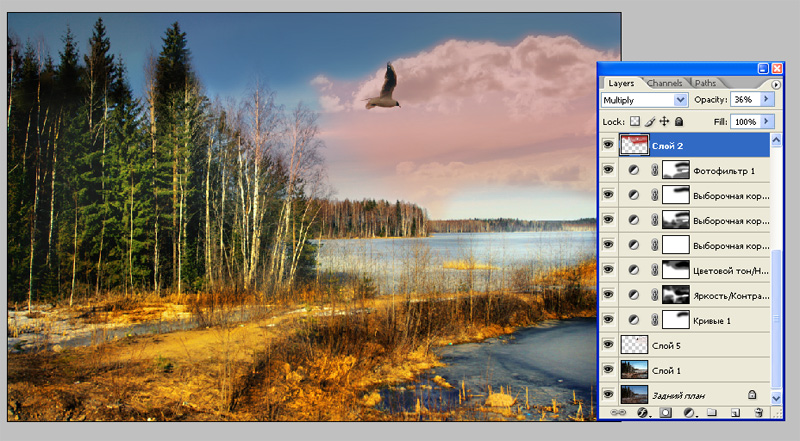This screenshot has width=800, height=441.
Task: Click the padlock on Задний план layer
Action: (752, 395)
